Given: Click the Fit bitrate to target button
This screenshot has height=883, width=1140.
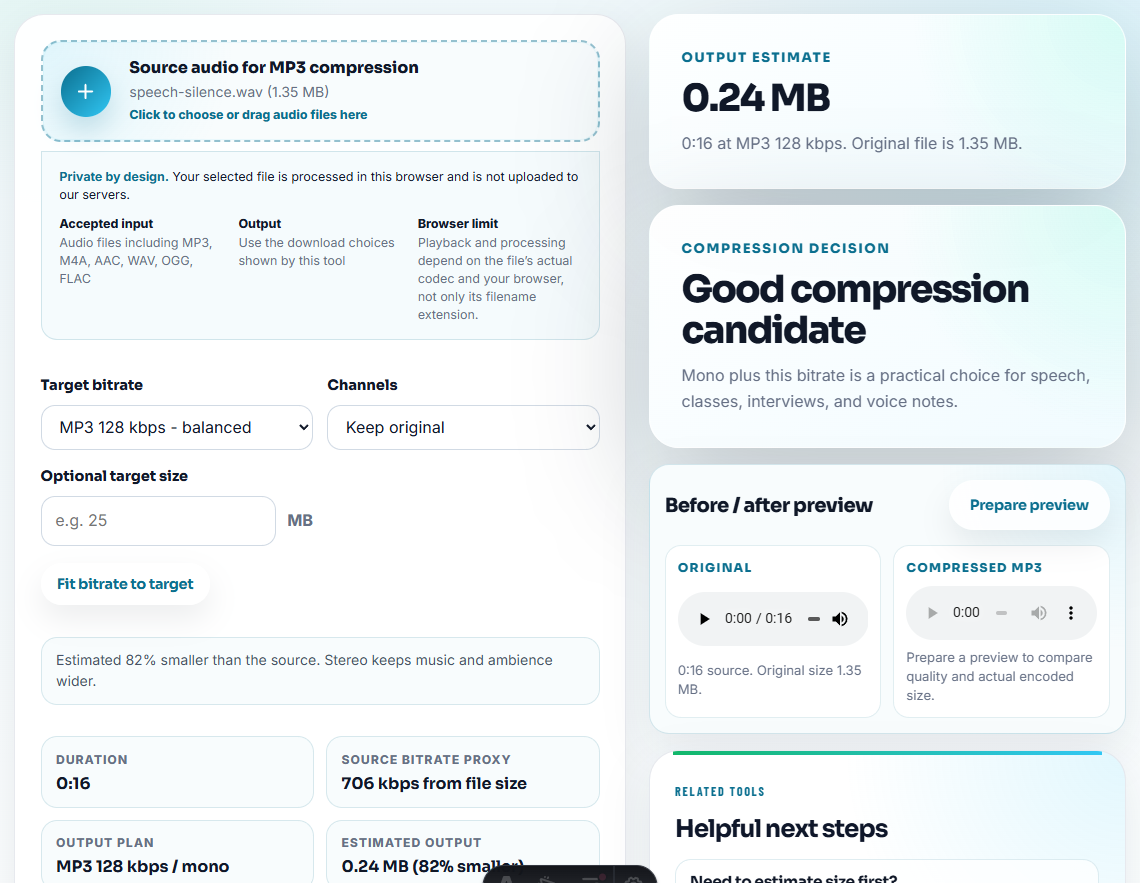Looking at the screenshot, I should pos(125,584).
